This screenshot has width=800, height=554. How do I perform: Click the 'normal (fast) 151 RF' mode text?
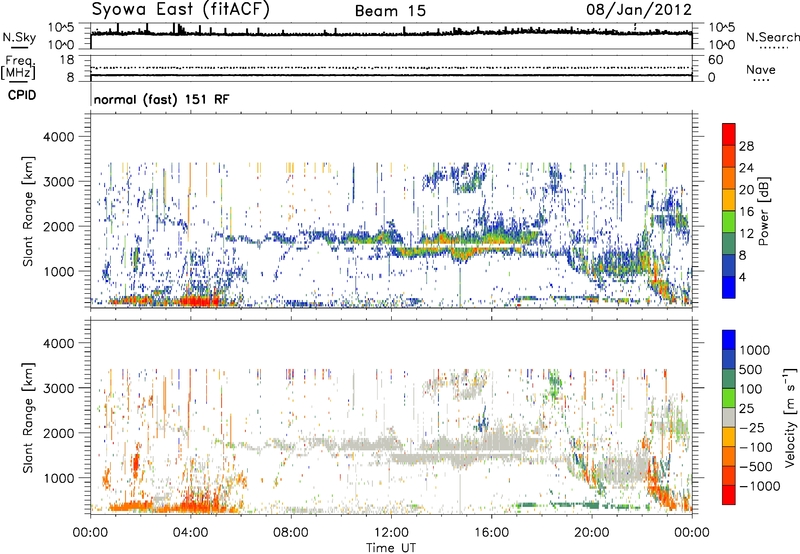tap(161, 99)
